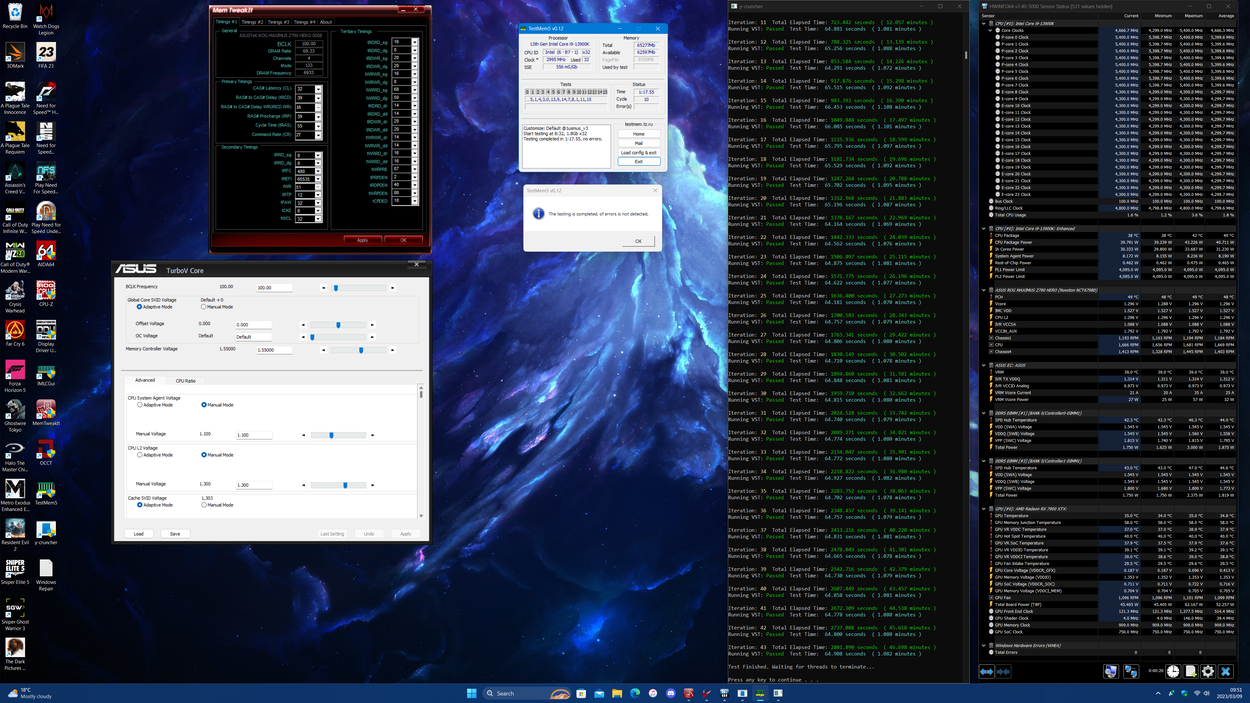This screenshot has width=1250, height=703.
Task: Select Advanced tab in TurboV Core
Action: pyautogui.click(x=145, y=380)
